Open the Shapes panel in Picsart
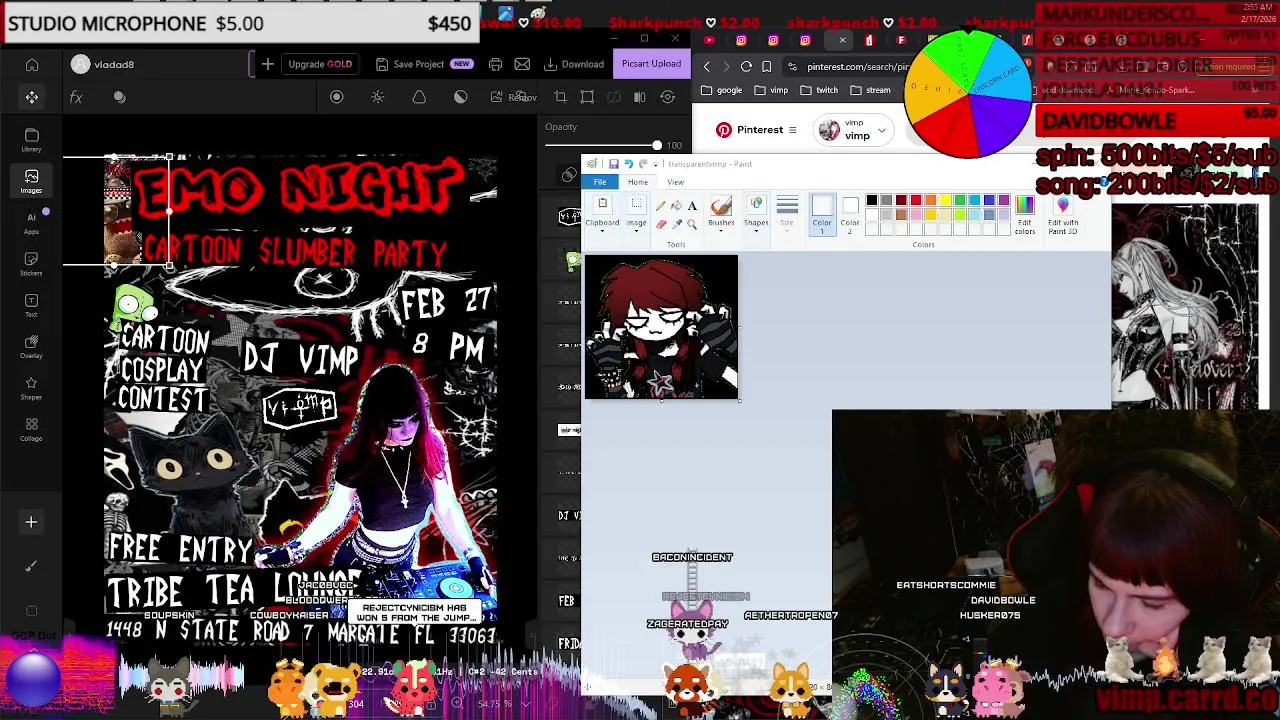 point(31,388)
